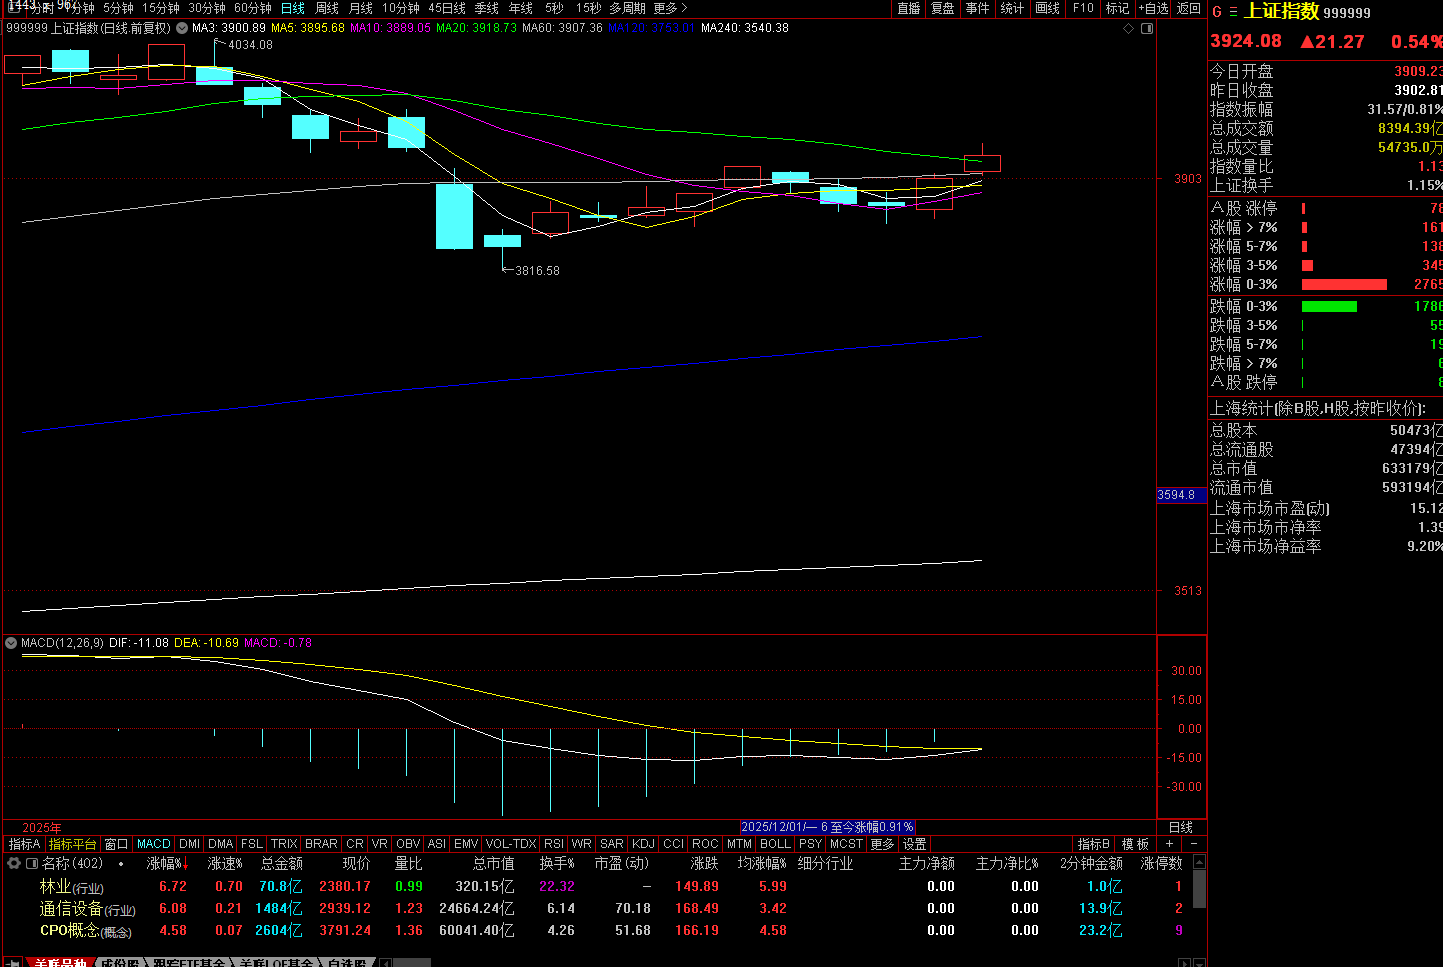The image size is (1443, 967).
Task: Open the dropdown arrow beside the 上证指数 chart title
Action: [181, 29]
